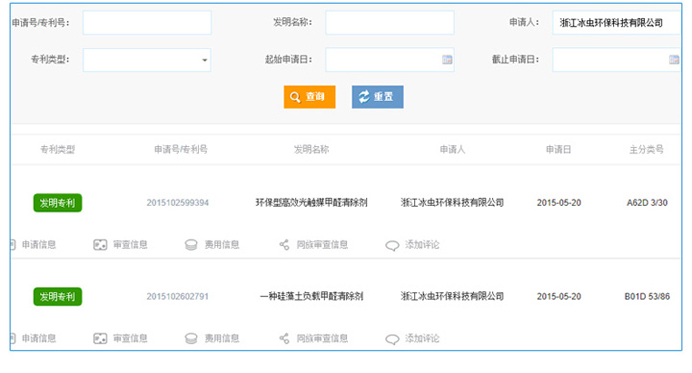
Task: Click 同族审查信息 share icon under patent 2015102602791
Action: 284,339
